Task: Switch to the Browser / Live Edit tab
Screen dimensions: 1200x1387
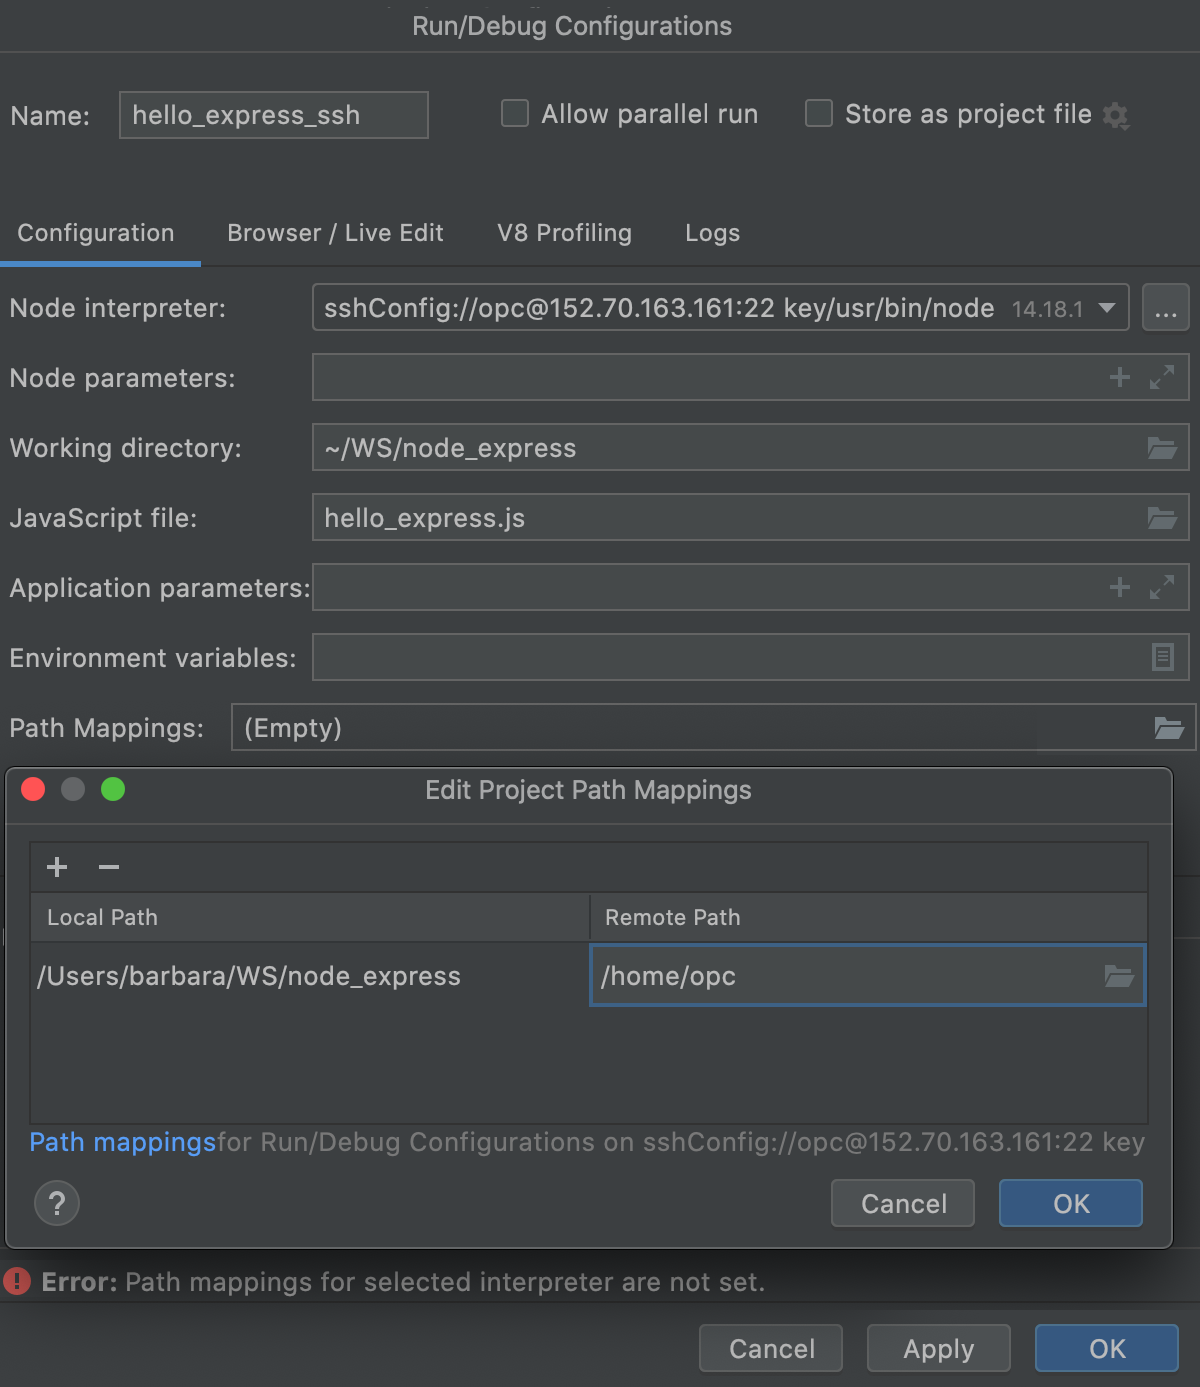Action: coord(335,233)
